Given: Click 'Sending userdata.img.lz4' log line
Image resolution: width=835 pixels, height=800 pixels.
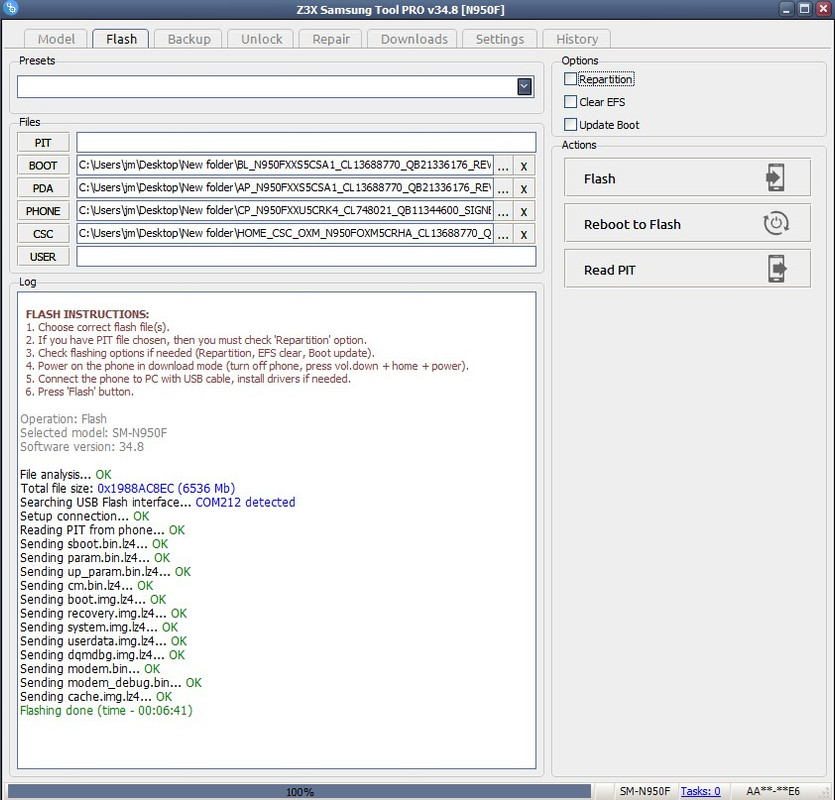Looking at the screenshot, I should (x=104, y=641).
